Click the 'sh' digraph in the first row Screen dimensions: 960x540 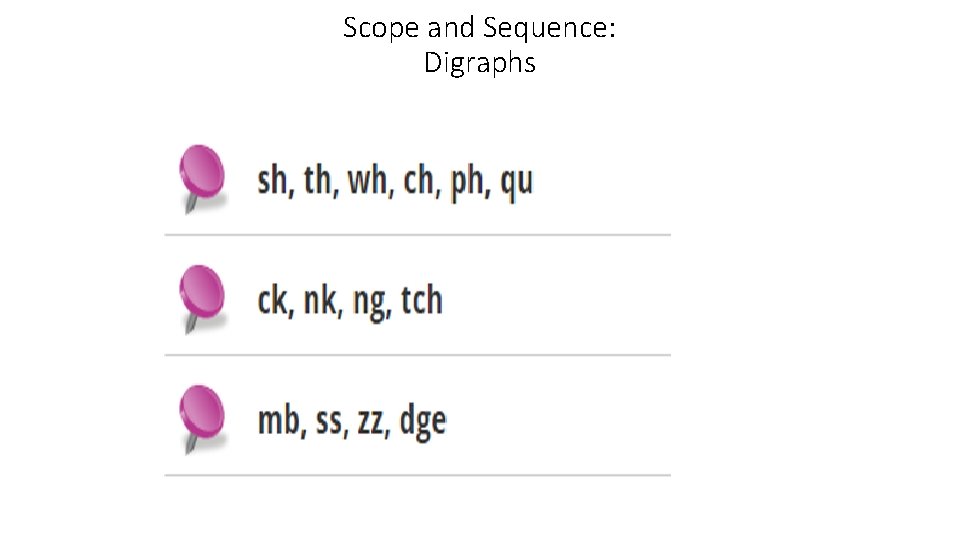tap(272, 182)
